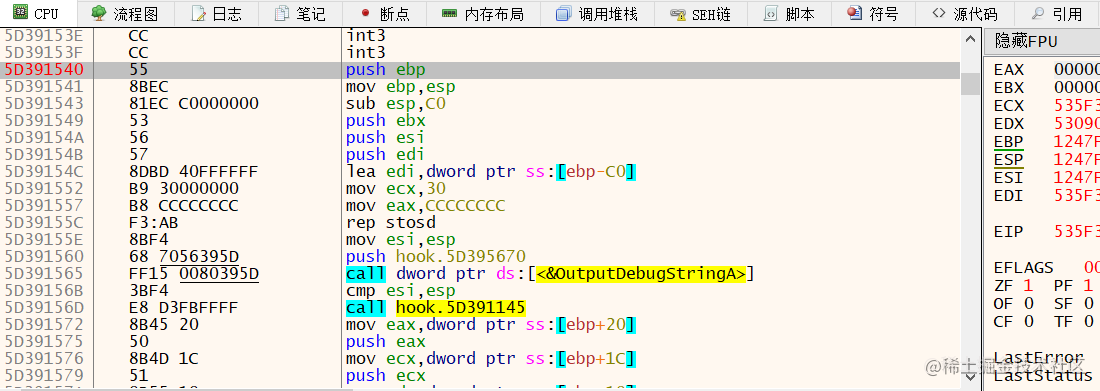Image resolution: width=1100 pixels, height=391 pixels.
Task: Switch to the 脚本 tab
Action: point(788,13)
